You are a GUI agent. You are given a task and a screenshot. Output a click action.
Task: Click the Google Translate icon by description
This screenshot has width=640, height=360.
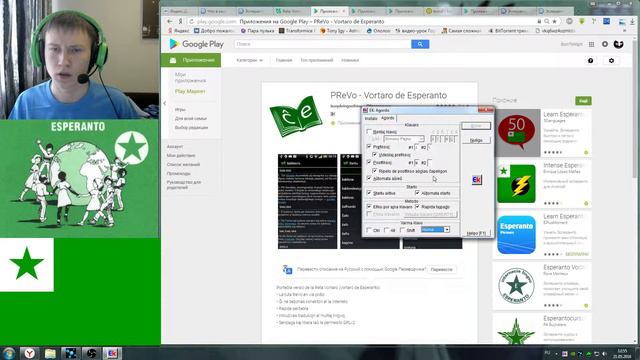point(287,269)
